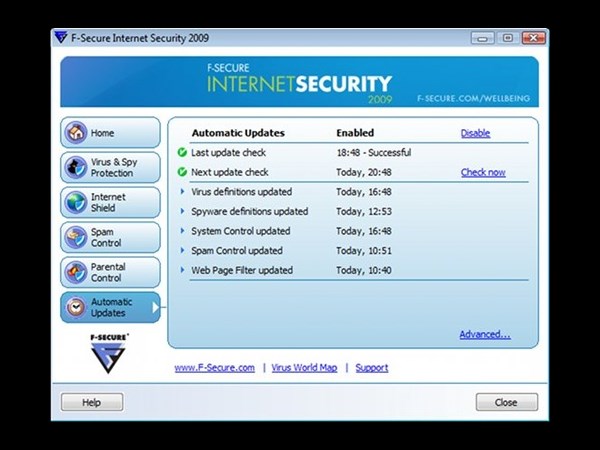Viewport: 600px width, 450px height.
Task: Expand the System Control updated entry
Action: [182, 231]
